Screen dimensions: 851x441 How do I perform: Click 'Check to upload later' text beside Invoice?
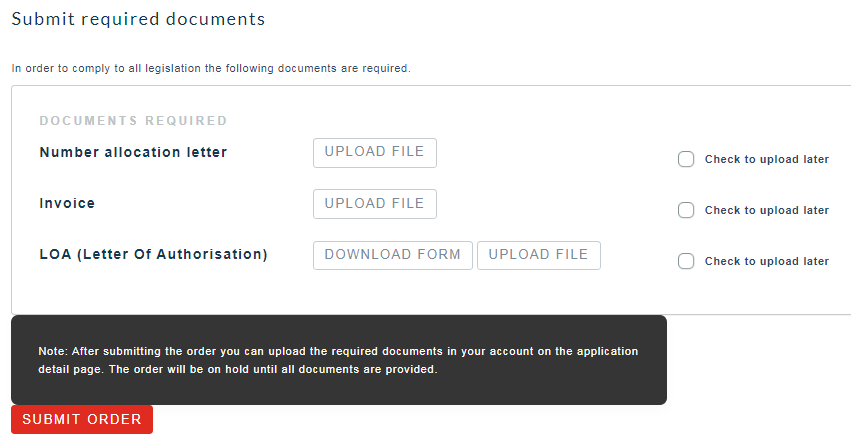pos(766,210)
